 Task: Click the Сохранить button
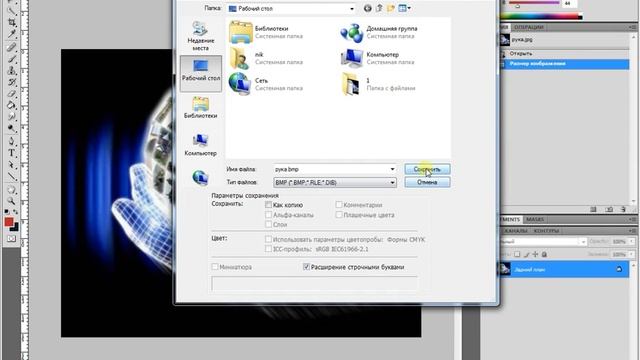click(x=427, y=169)
